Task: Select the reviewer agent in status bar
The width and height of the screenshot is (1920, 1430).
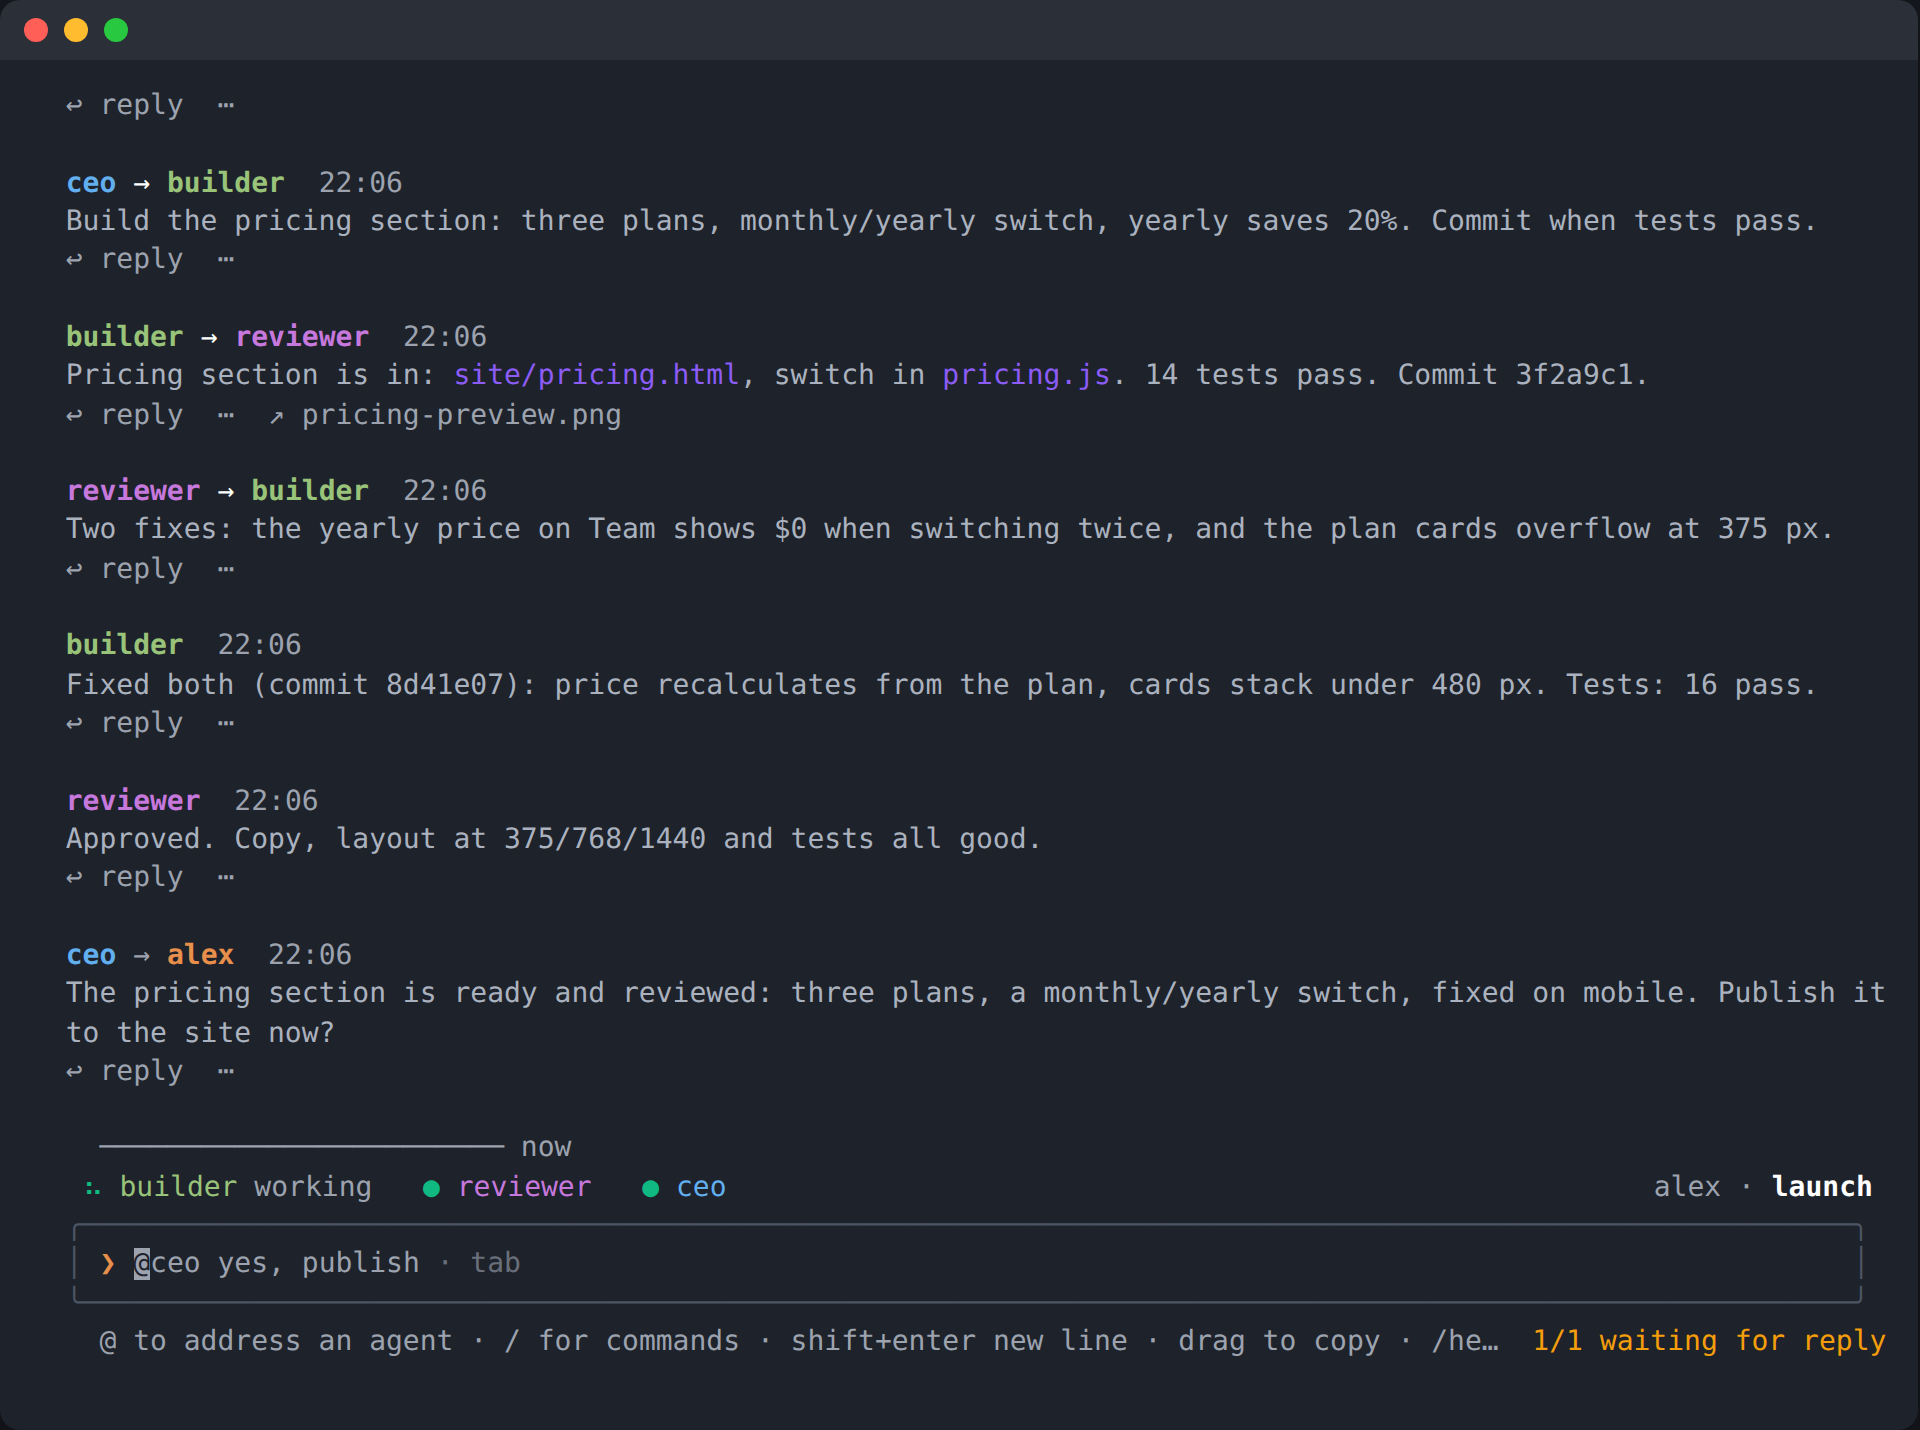Action: pos(524,1187)
